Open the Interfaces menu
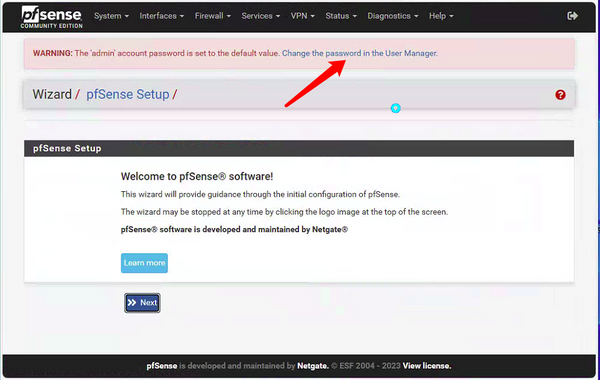The height and width of the screenshot is (380, 600). [161, 16]
